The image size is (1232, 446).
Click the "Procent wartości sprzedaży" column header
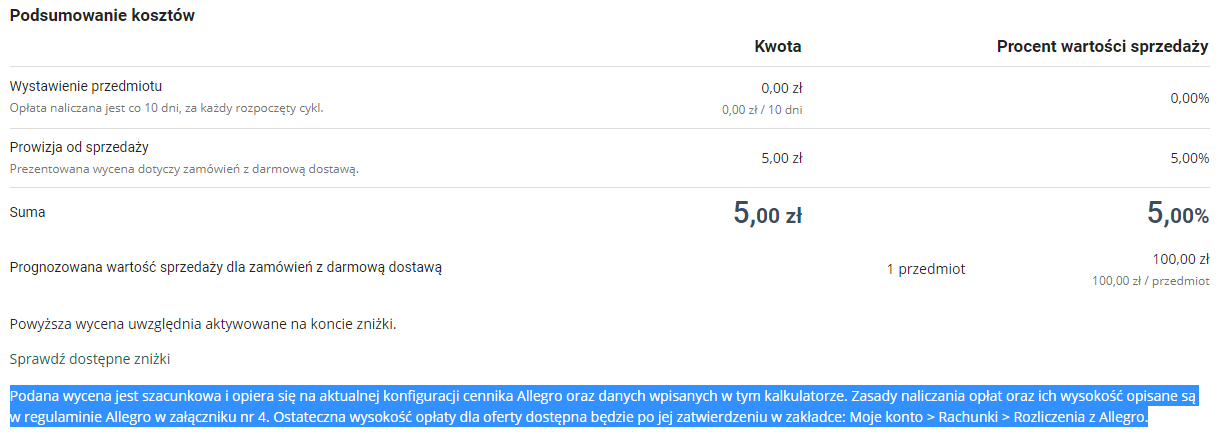point(1102,46)
